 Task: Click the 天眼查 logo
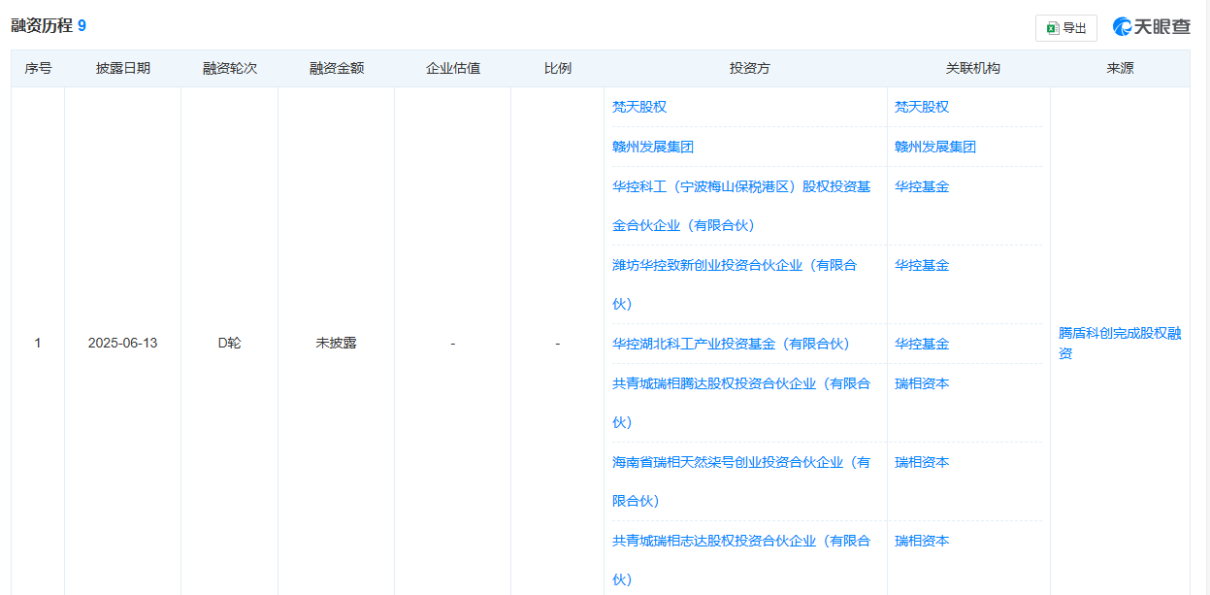pyautogui.click(x=1151, y=27)
